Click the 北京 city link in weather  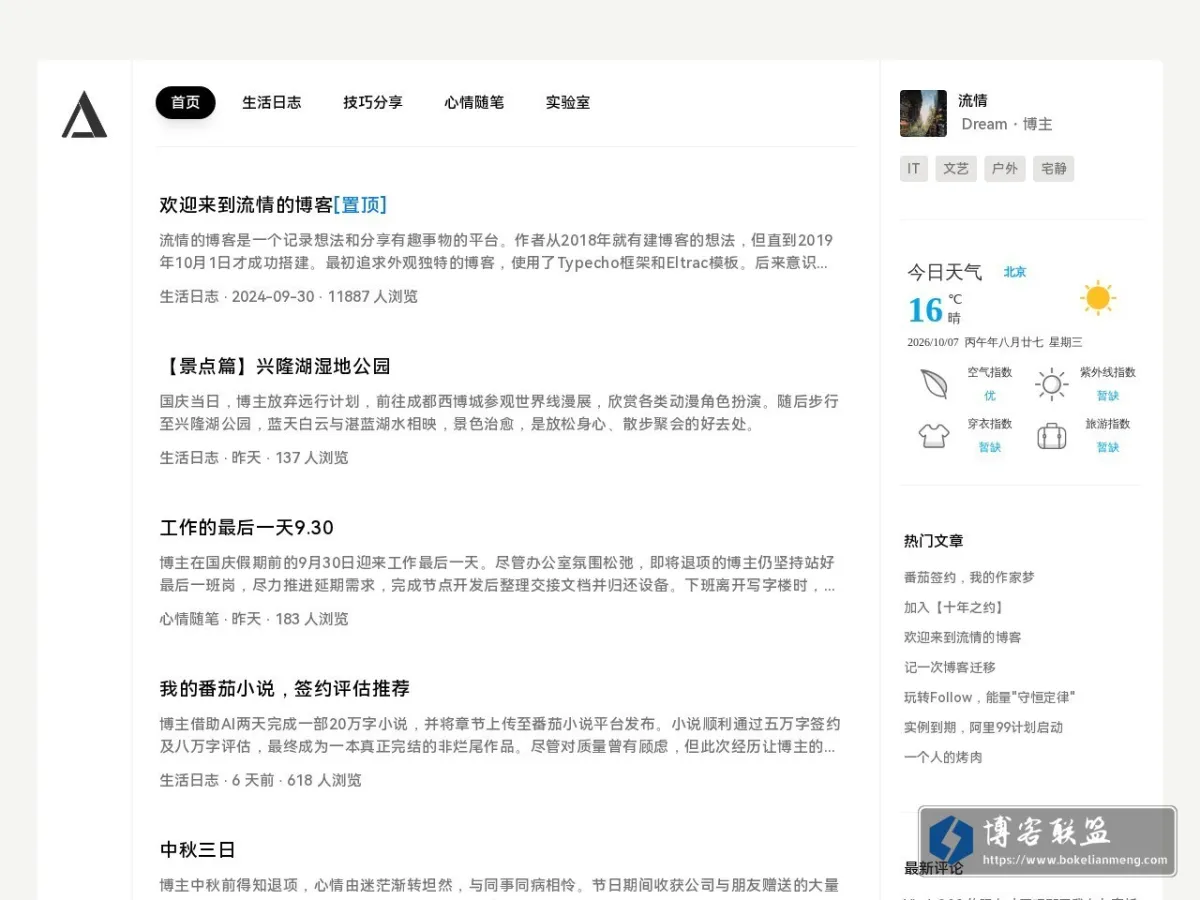[x=1015, y=272]
